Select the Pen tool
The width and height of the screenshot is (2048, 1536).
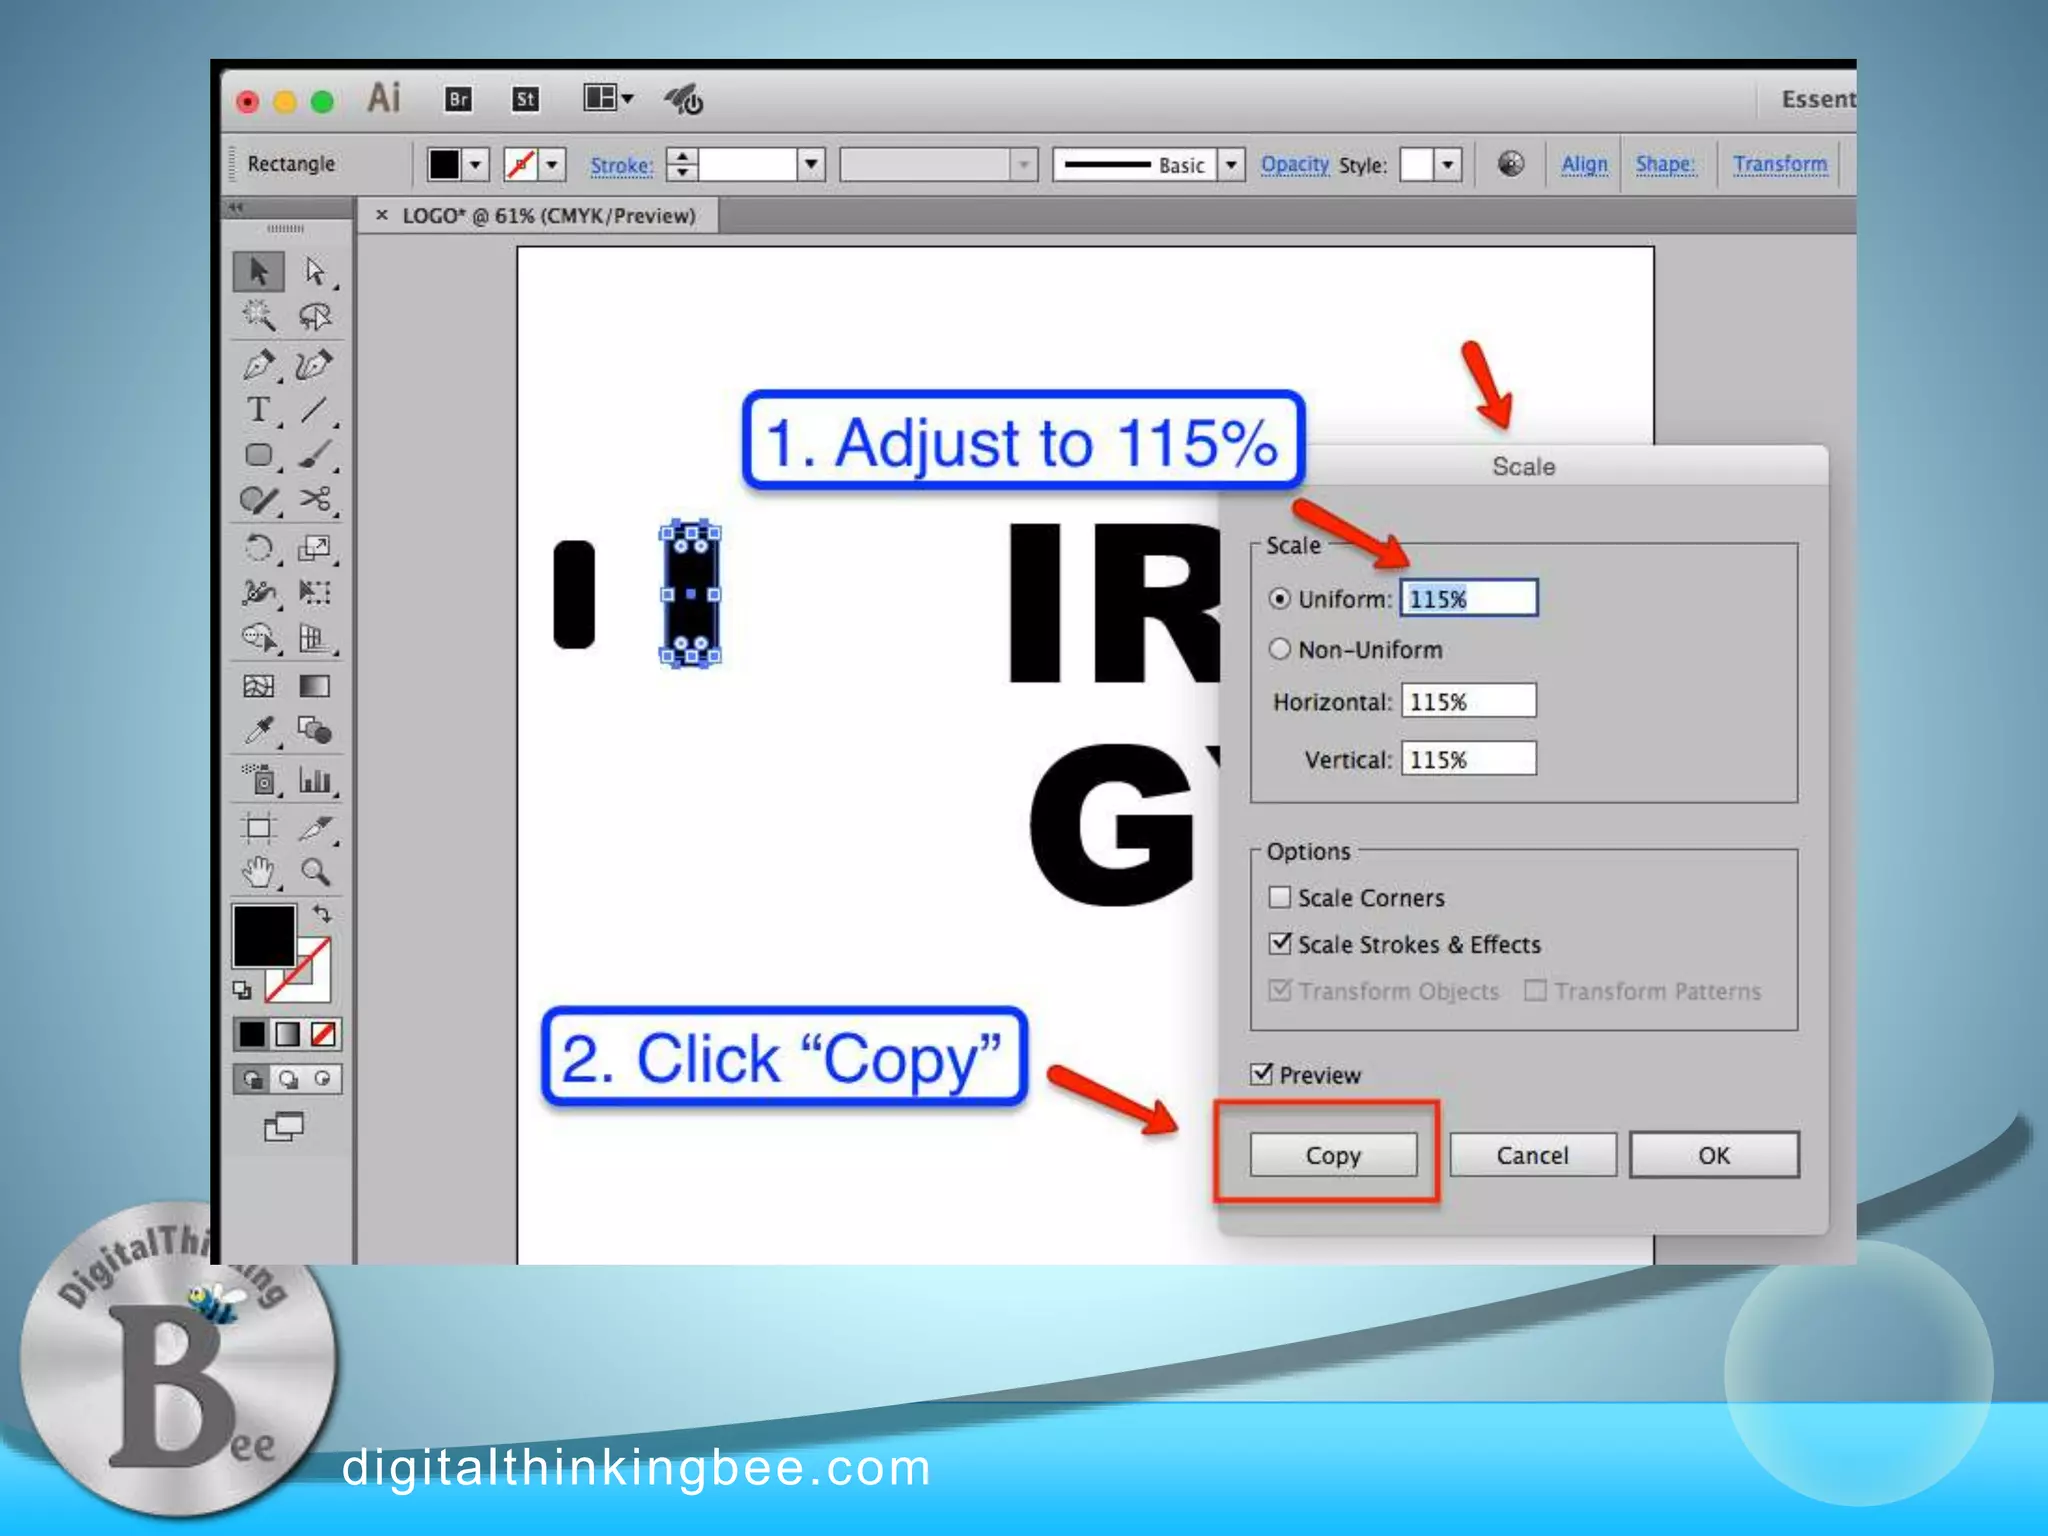coord(259,365)
